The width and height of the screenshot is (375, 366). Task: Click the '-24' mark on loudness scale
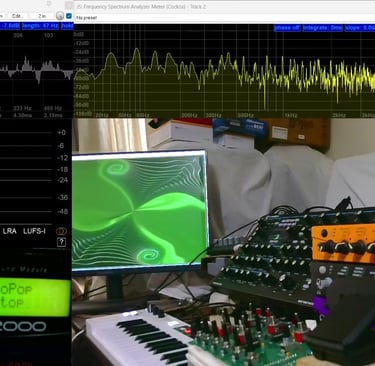click(62, 180)
